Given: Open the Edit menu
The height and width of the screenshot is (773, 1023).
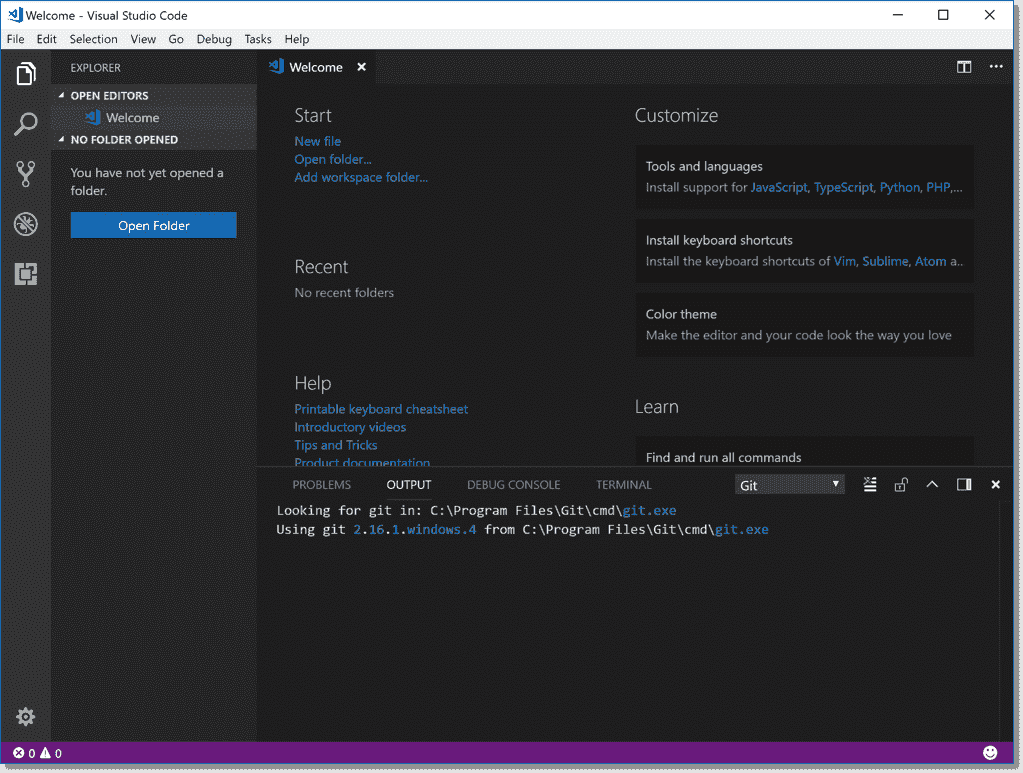Looking at the screenshot, I should coord(46,39).
